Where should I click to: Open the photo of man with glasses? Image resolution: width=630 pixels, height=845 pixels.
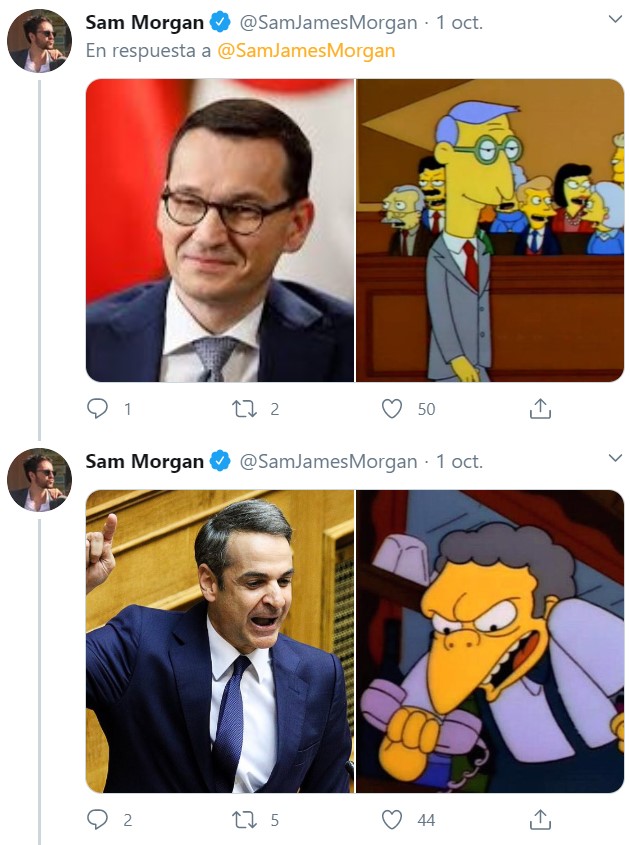[220, 230]
